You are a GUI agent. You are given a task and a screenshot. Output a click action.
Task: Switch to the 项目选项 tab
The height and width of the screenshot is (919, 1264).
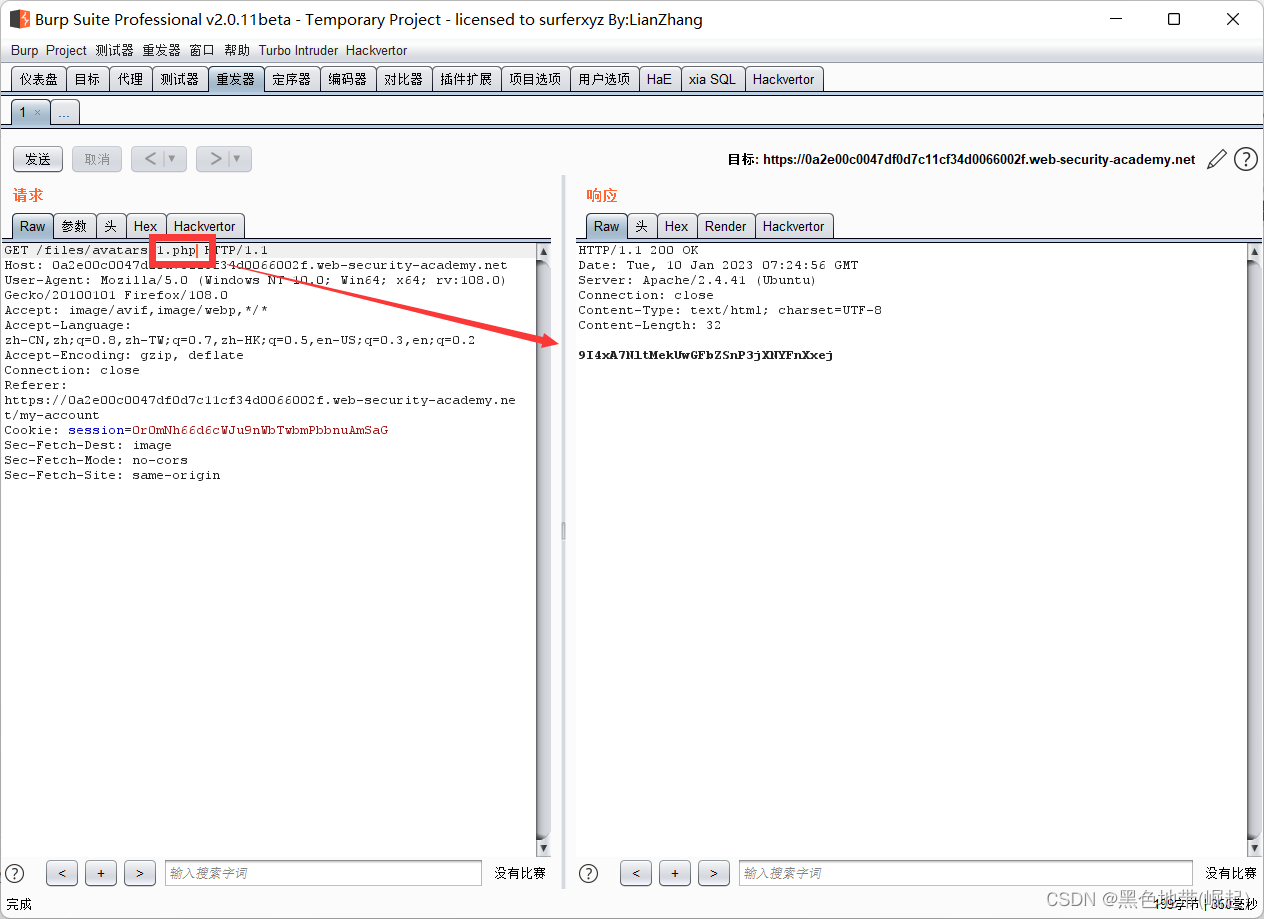pyautogui.click(x=535, y=79)
